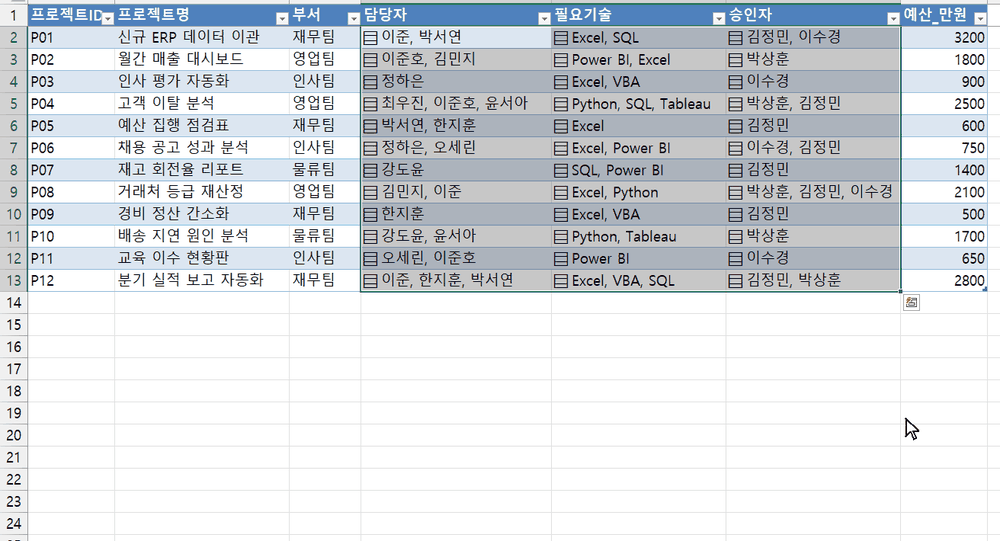1000x541 pixels.
Task: Click the list icon beside 최우진, 이준호, 윤서아
Action: point(370,104)
